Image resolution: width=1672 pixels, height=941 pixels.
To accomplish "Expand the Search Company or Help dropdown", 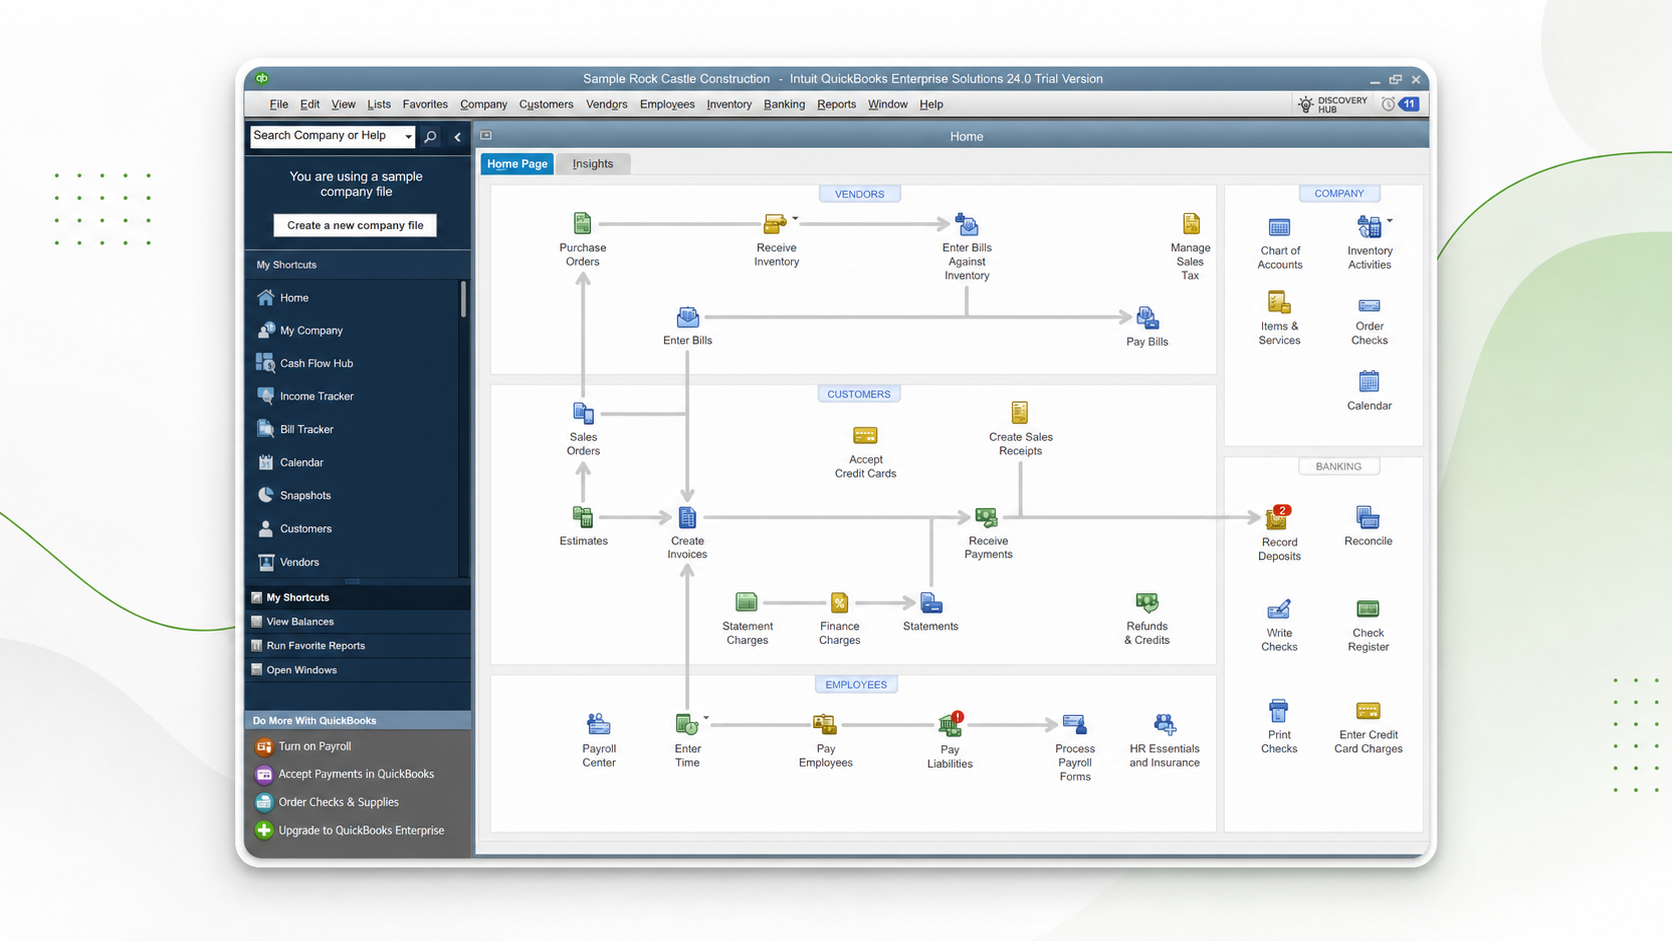I will 408,137.
